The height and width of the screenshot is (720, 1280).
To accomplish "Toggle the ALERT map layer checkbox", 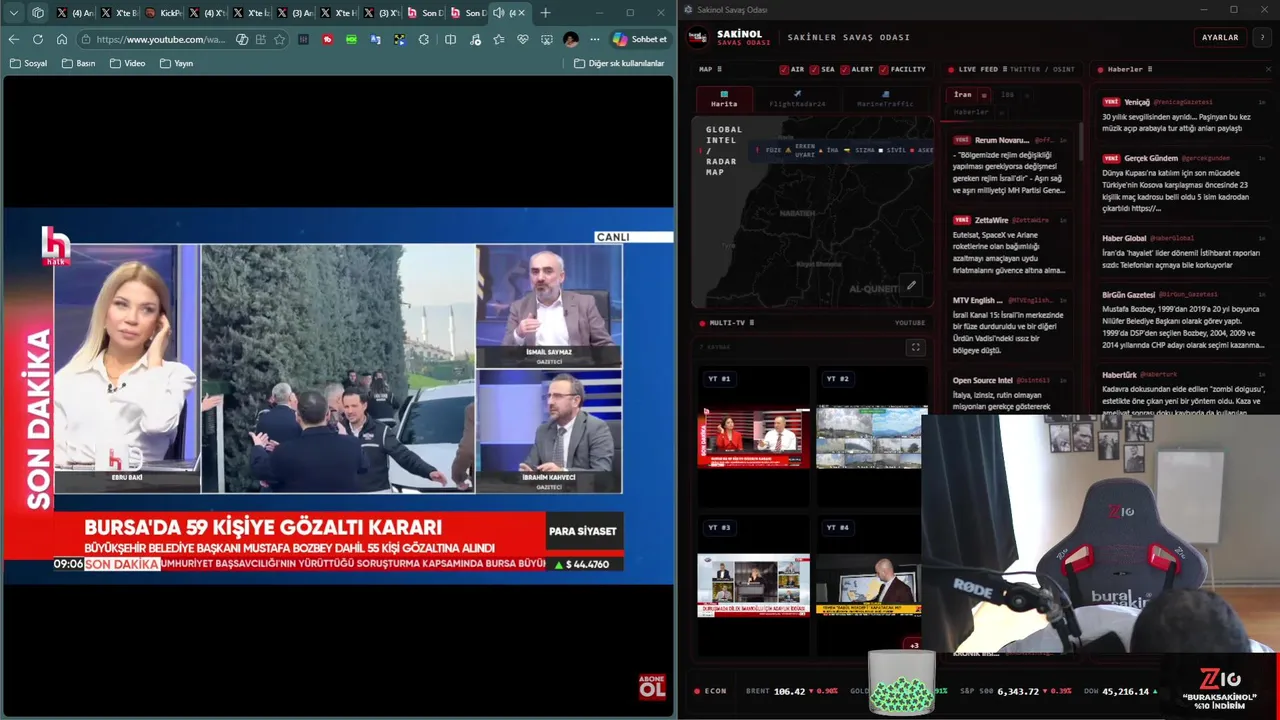I will [x=845, y=69].
